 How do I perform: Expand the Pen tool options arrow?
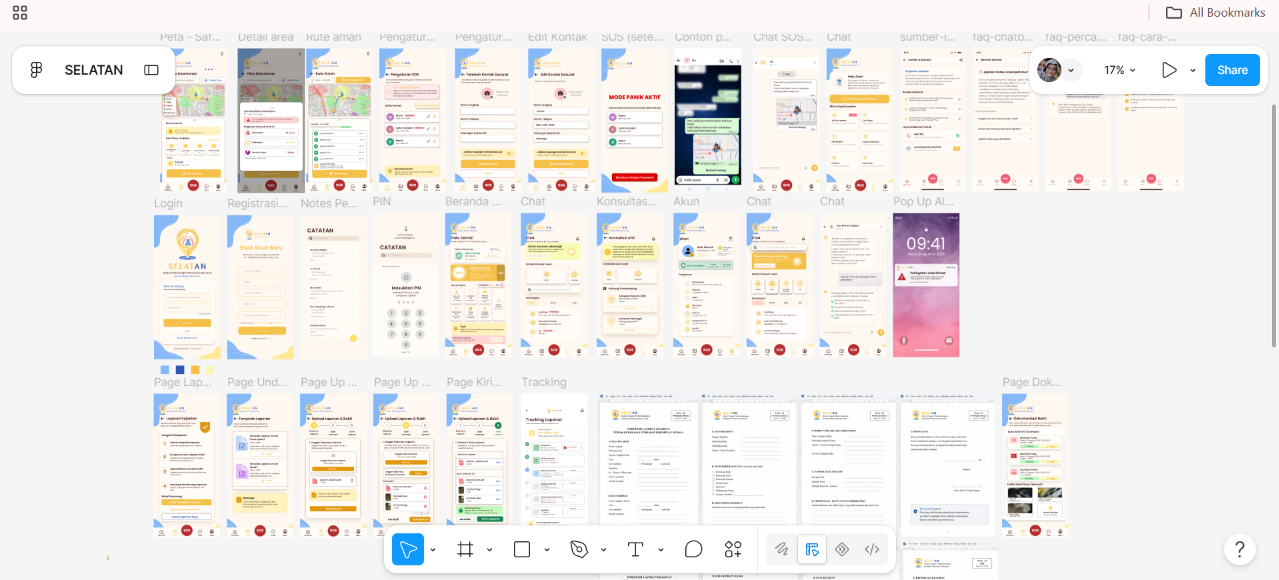[603, 550]
